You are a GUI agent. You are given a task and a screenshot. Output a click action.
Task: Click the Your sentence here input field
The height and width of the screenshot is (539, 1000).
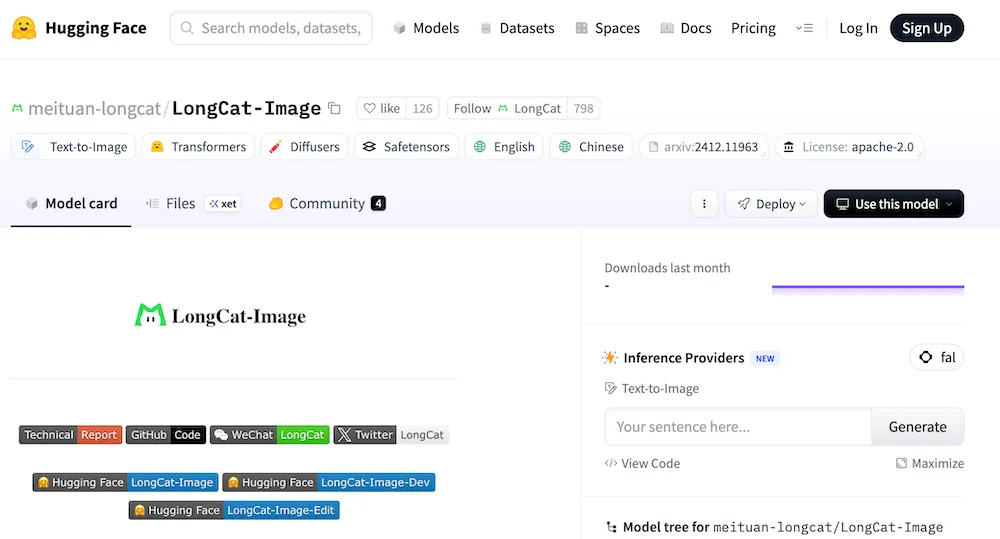pyautogui.click(x=738, y=427)
